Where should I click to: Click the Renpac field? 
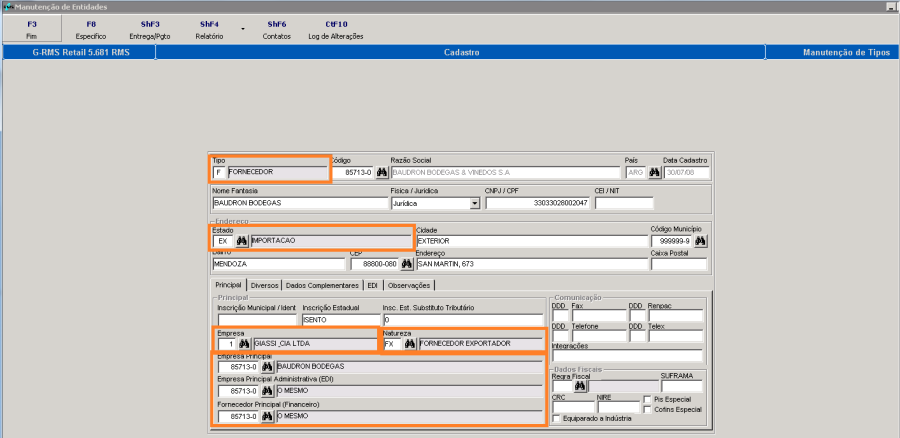coord(676,315)
